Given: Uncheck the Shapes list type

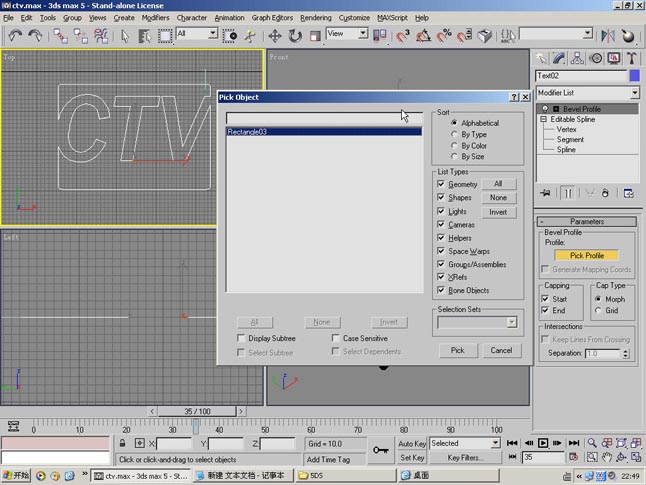Looking at the screenshot, I should [441, 197].
